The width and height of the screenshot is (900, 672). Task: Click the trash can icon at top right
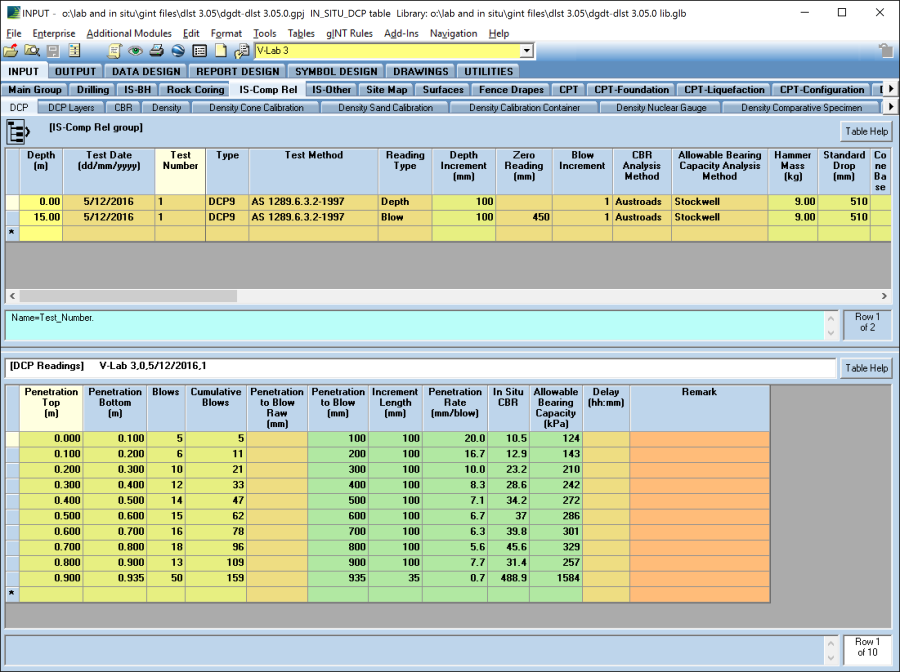[x=885, y=51]
